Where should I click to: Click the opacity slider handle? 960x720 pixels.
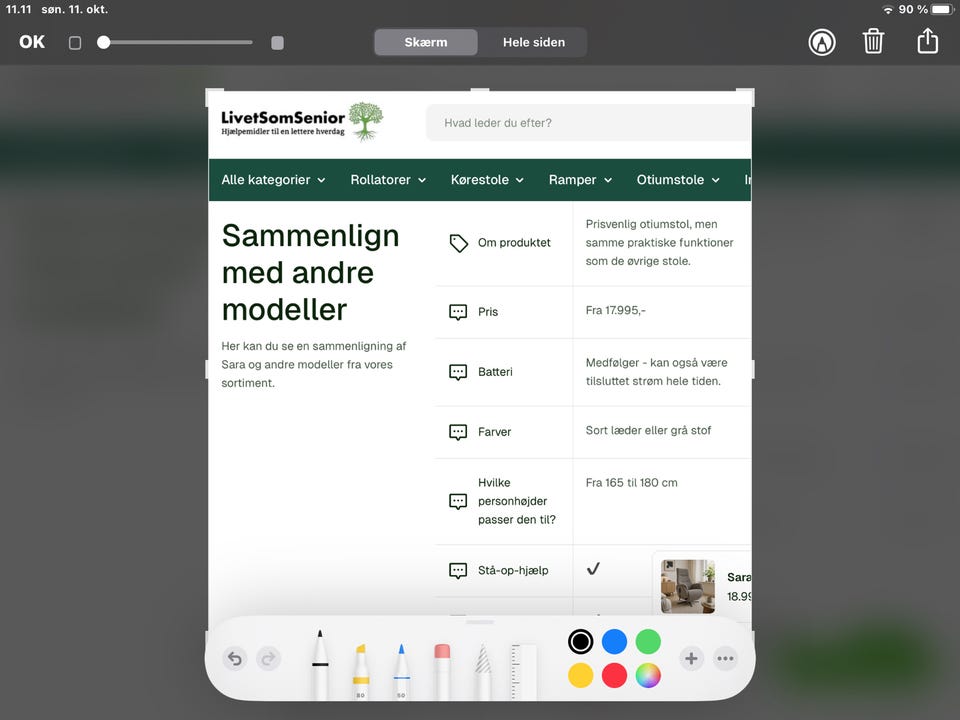click(x=103, y=42)
